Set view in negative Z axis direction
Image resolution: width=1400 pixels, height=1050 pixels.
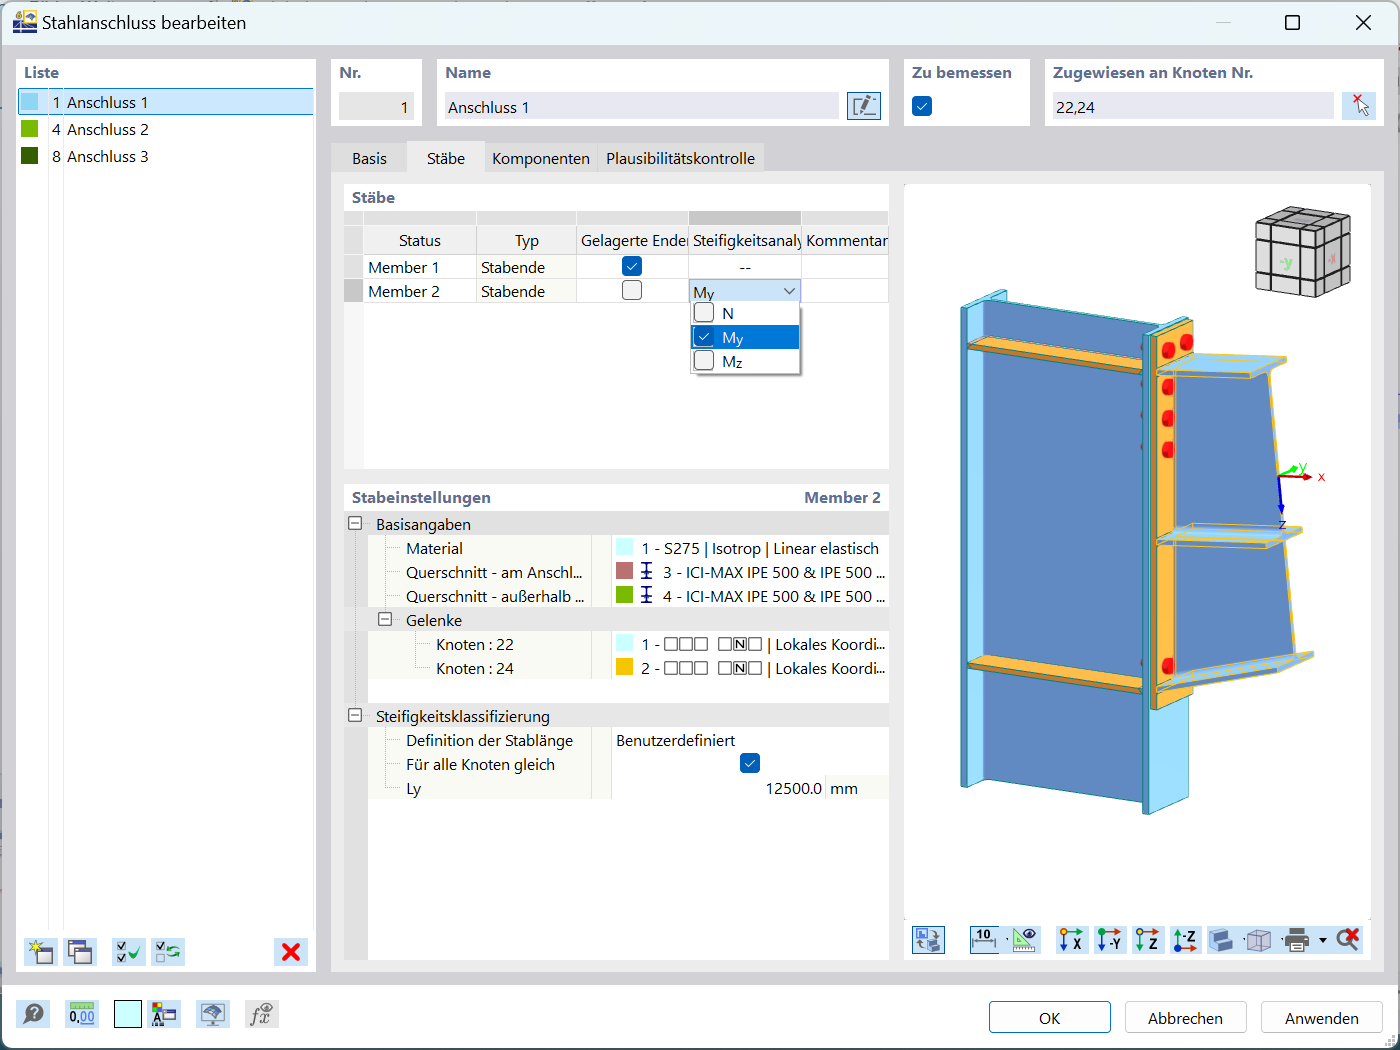(x=1186, y=940)
